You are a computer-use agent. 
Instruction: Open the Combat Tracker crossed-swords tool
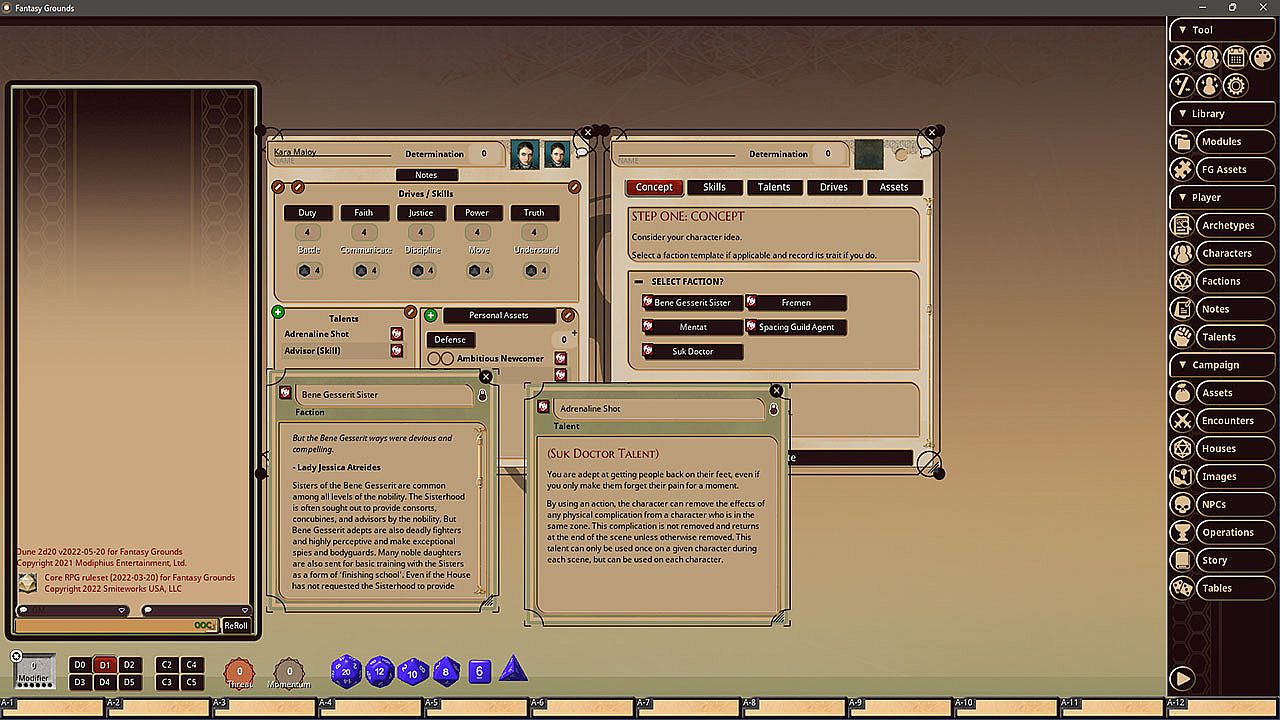click(x=1182, y=58)
